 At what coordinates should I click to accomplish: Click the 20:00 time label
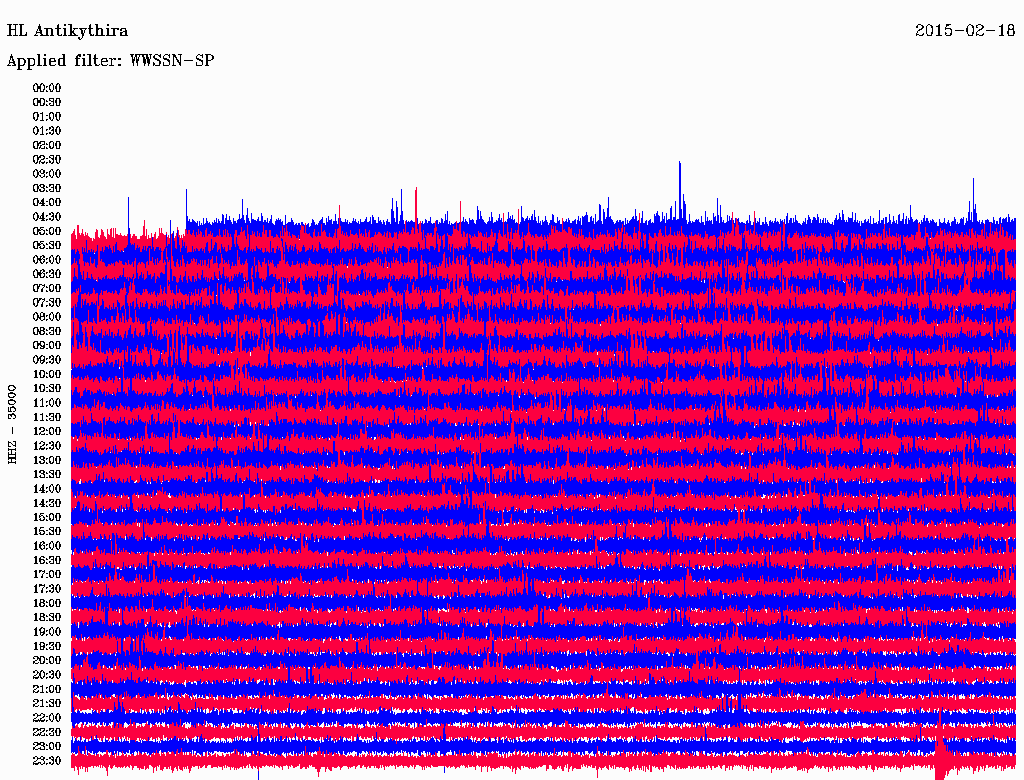tap(47, 660)
